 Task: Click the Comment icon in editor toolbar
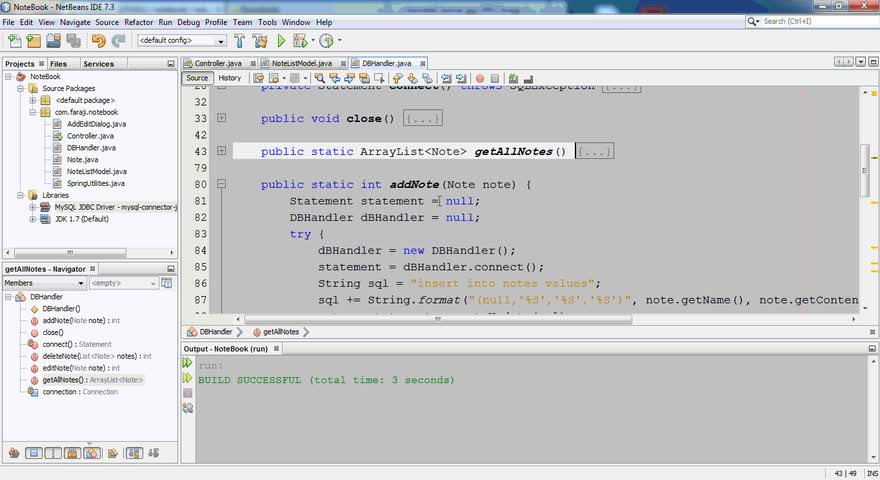tap(513, 78)
